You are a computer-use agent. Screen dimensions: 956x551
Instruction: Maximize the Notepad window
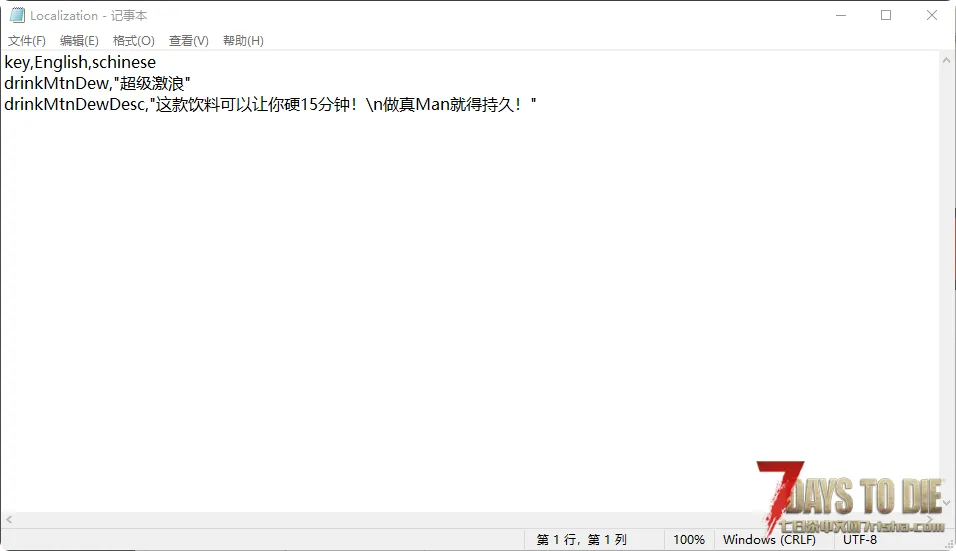(885, 15)
